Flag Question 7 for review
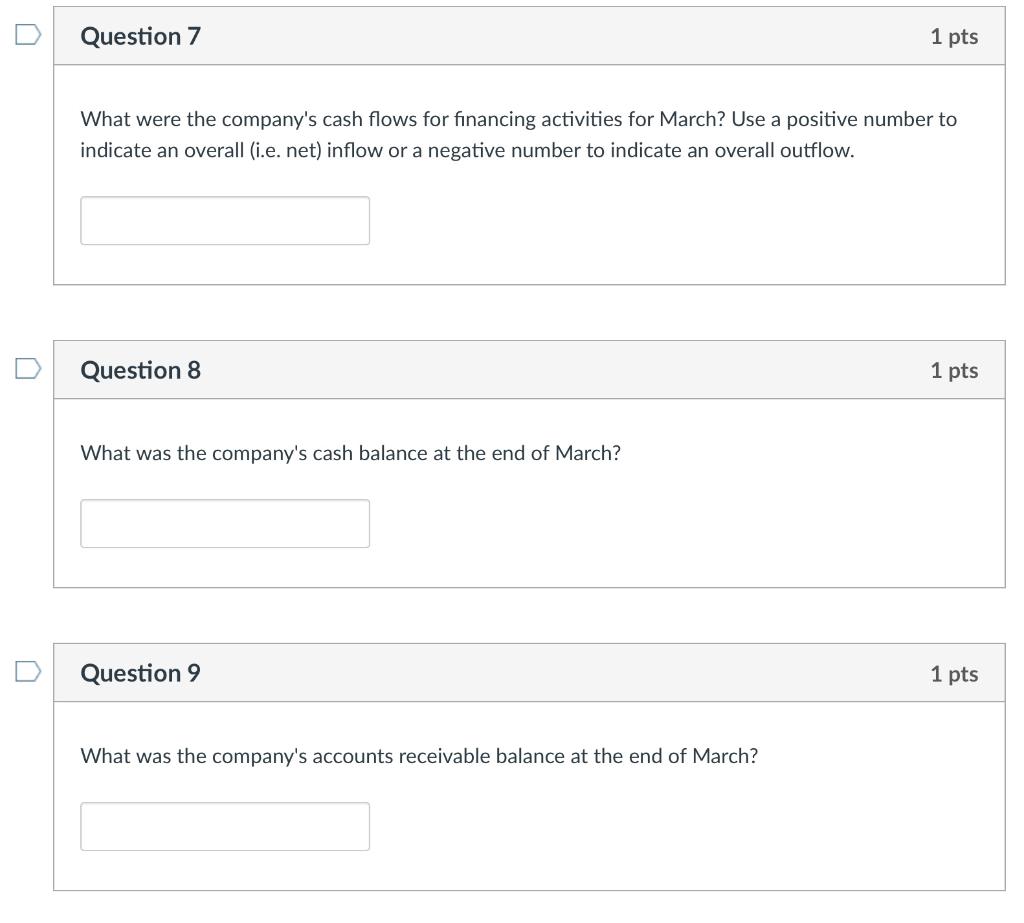The width and height of the screenshot is (1024, 923). [27, 36]
